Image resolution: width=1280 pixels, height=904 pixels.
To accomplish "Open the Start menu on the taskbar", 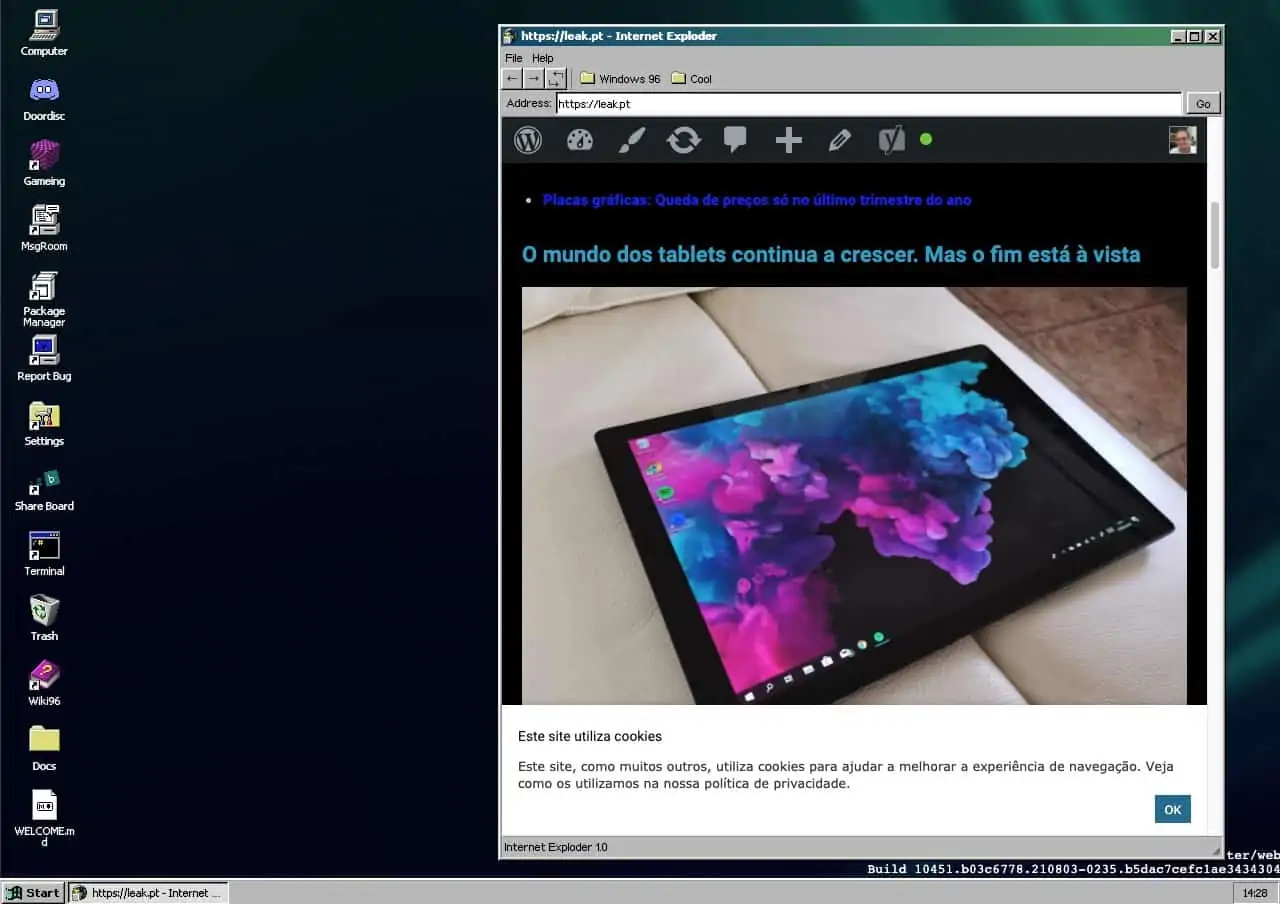I will click(34, 893).
